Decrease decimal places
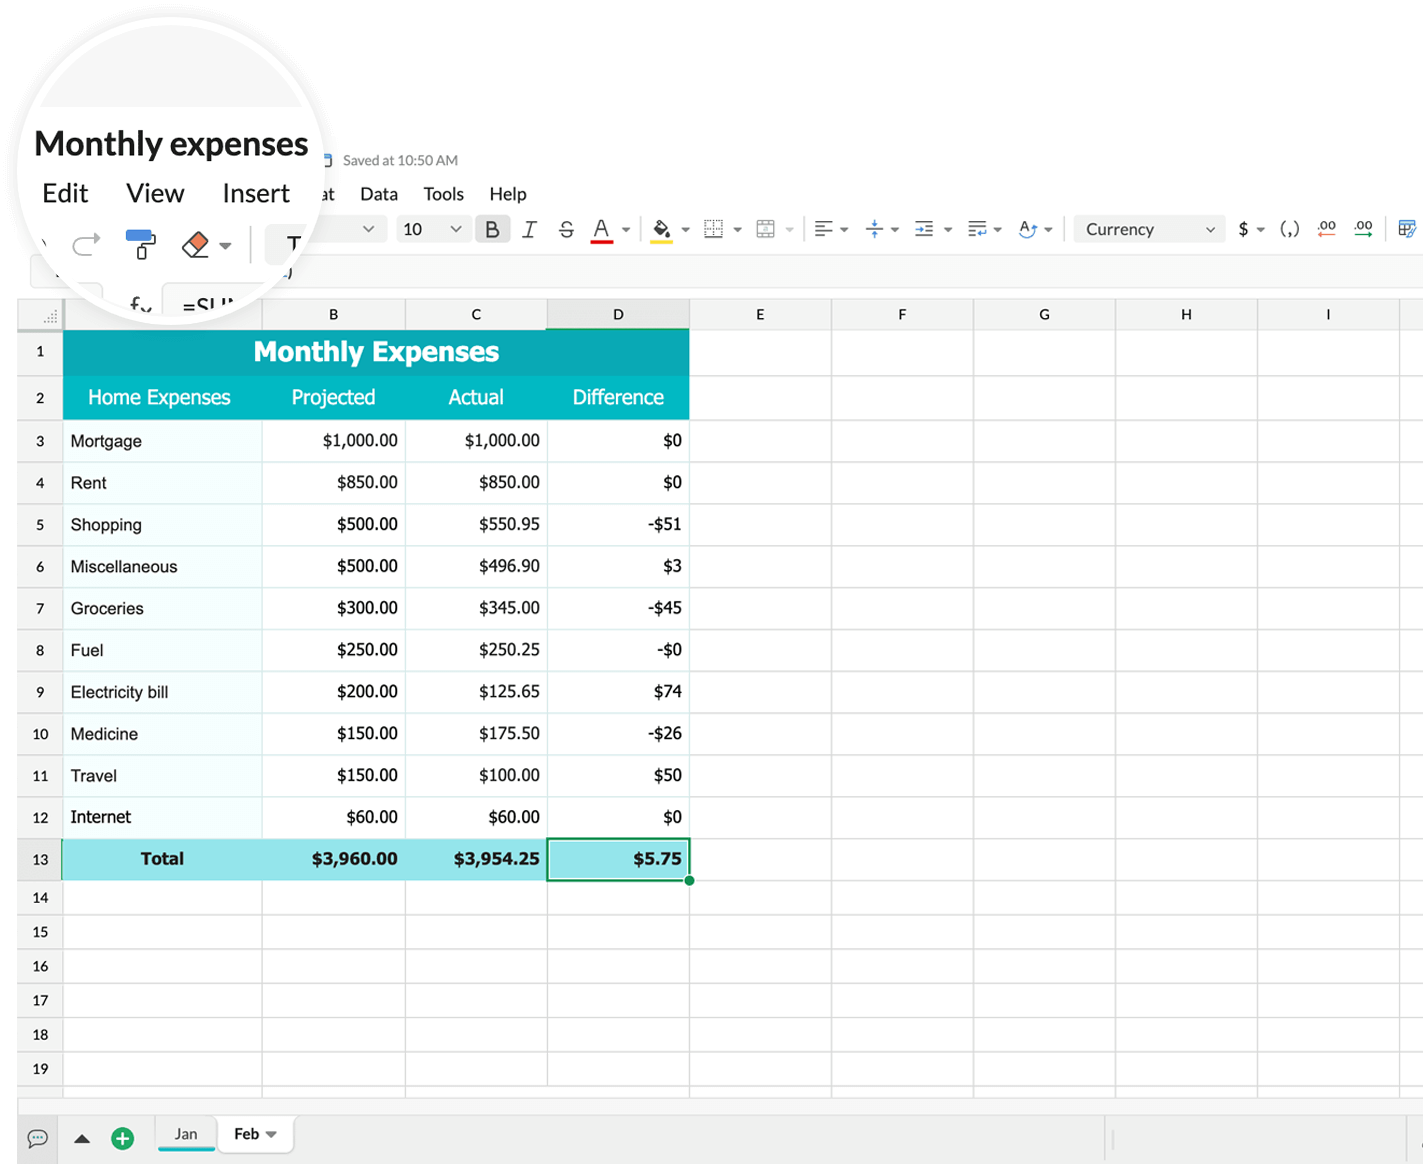1423x1164 pixels. pos(1326,229)
